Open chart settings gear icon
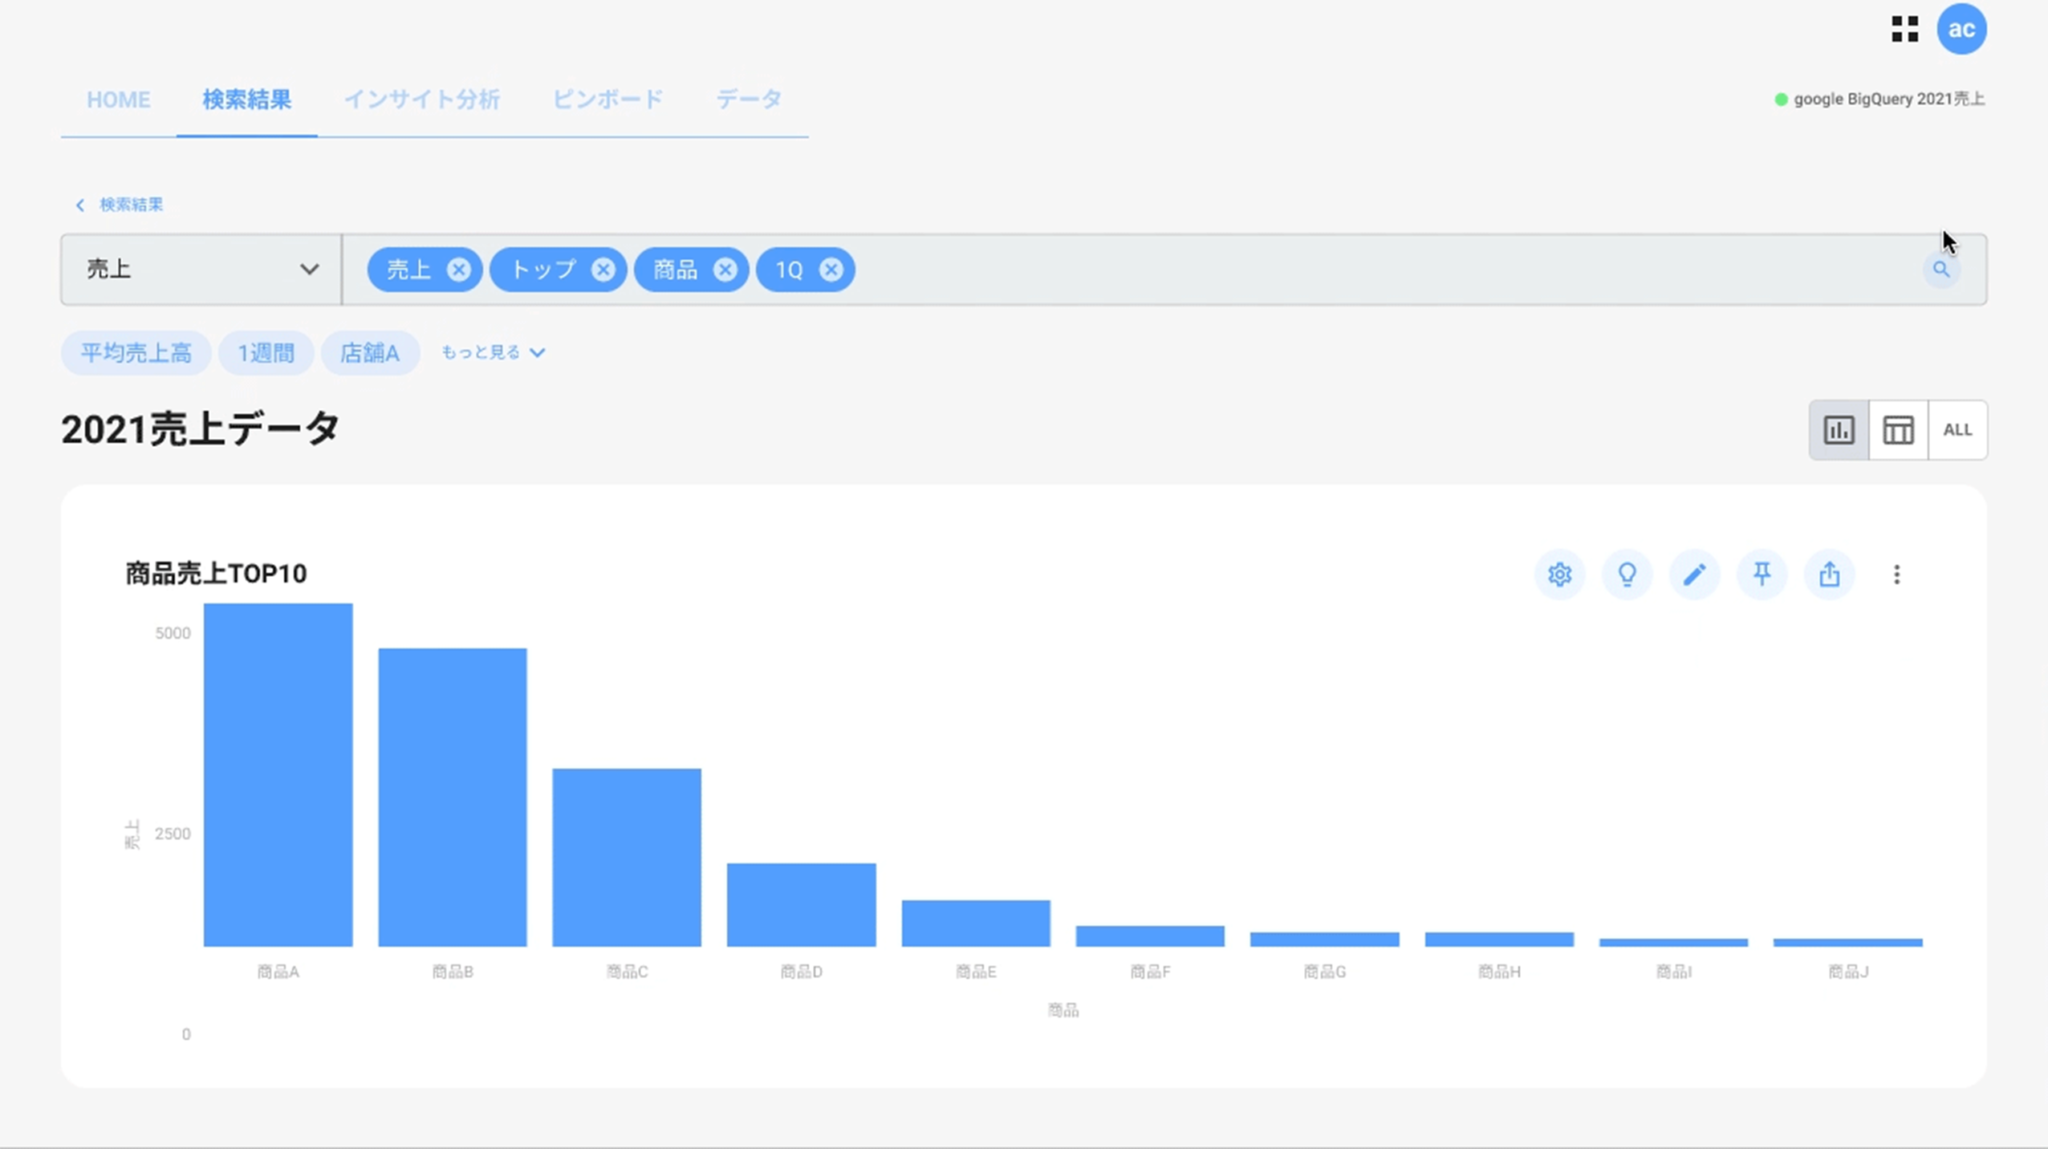The image size is (2048, 1149). (1560, 574)
